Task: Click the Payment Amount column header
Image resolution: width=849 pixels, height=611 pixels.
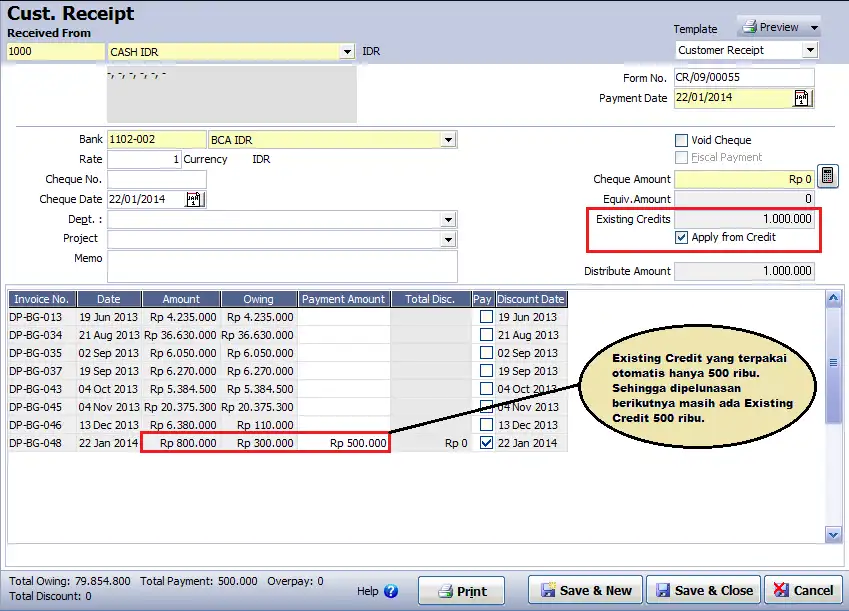Action: click(343, 299)
